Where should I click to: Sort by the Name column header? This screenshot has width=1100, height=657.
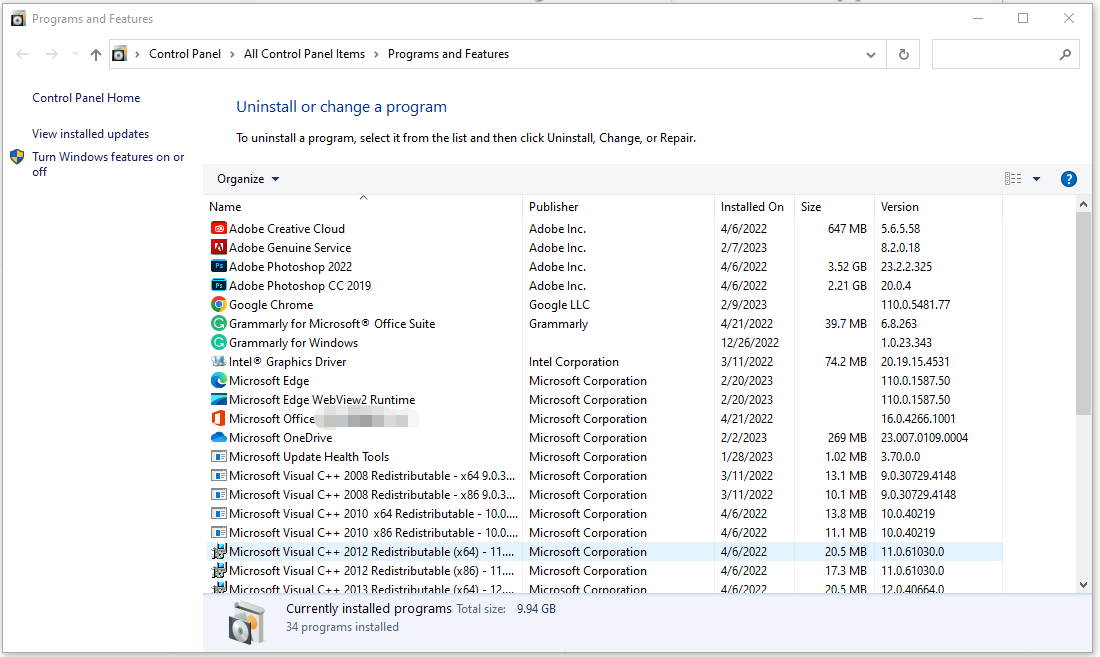click(365, 207)
